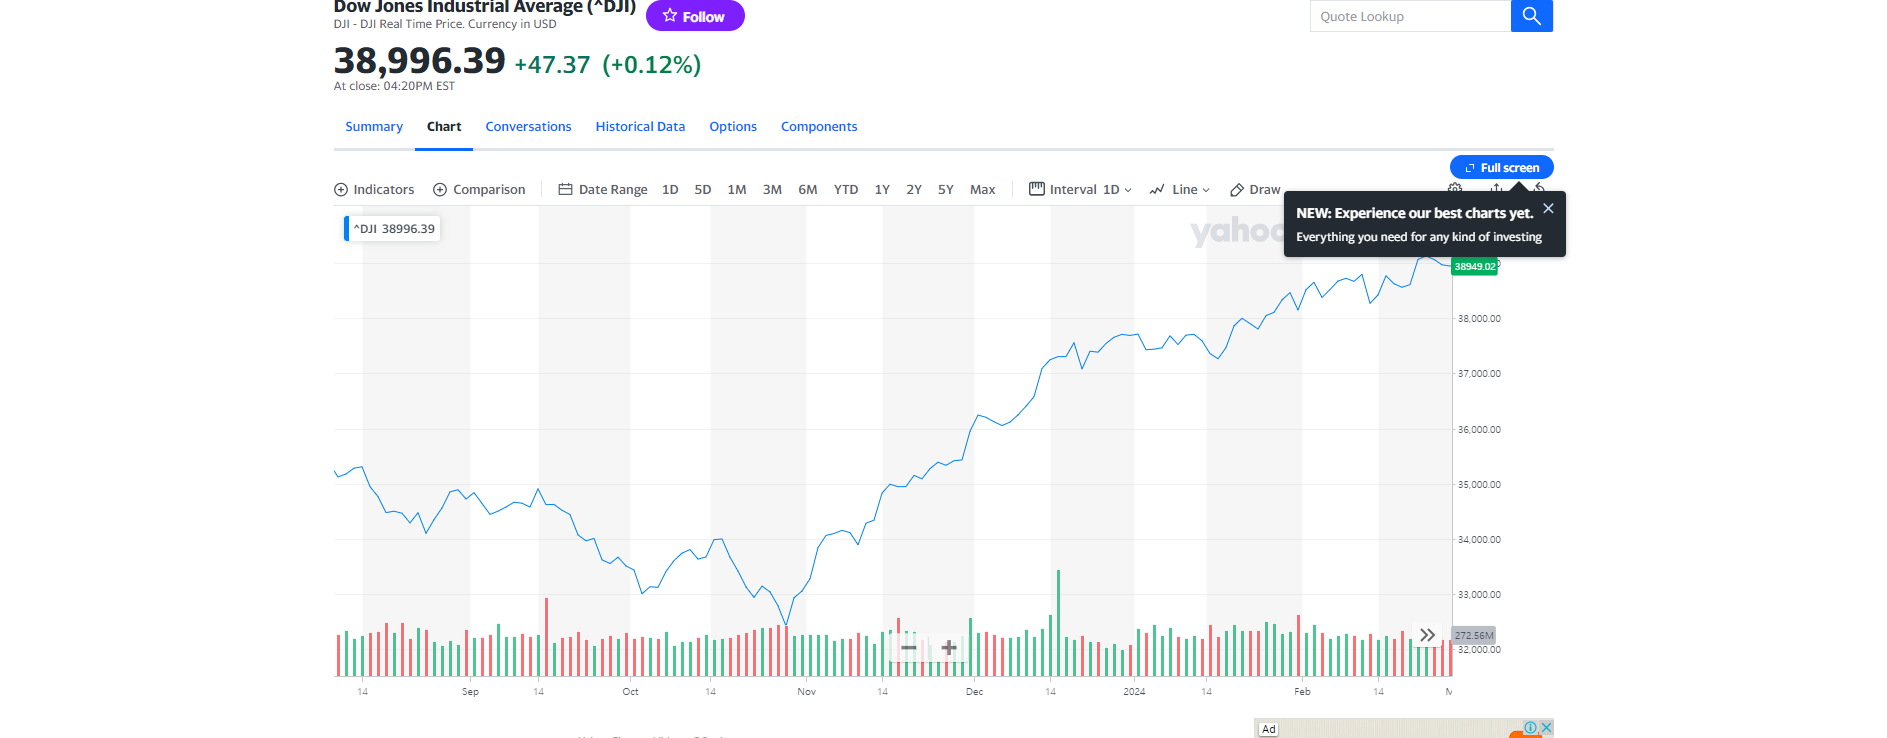Expand the Interval 1D dropdown
Viewport: 1887px width, 738px height.
(x=1081, y=190)
